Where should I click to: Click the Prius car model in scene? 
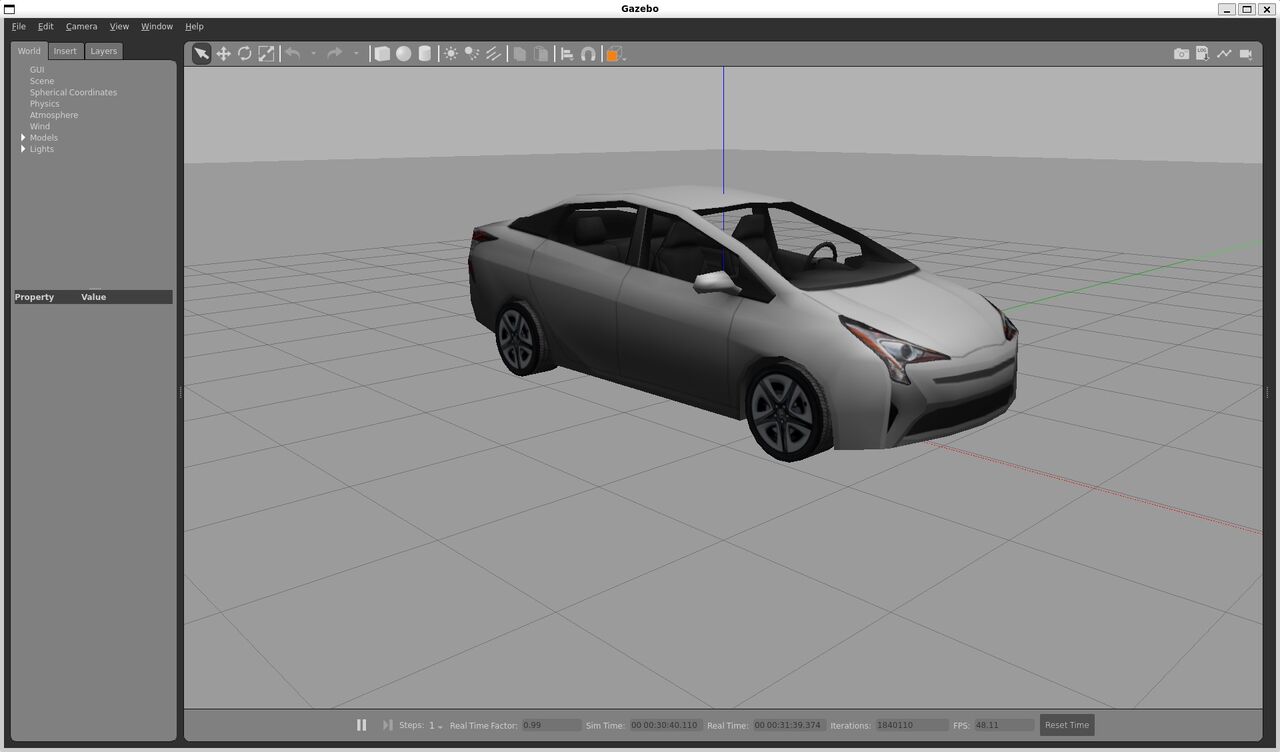[x=742, y=322]
